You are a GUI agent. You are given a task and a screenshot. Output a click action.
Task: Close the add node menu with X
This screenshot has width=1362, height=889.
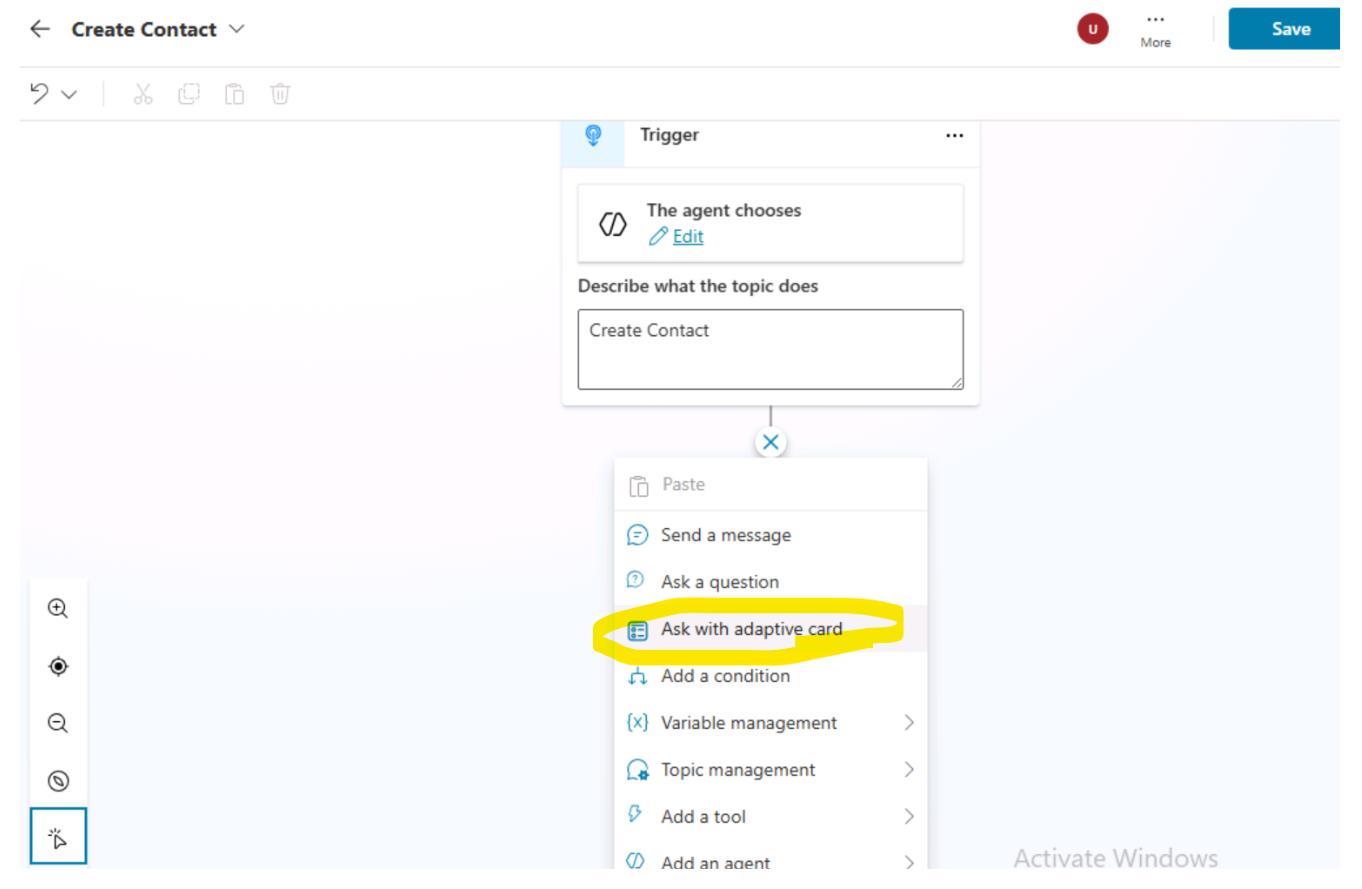(x=770, y=442)
